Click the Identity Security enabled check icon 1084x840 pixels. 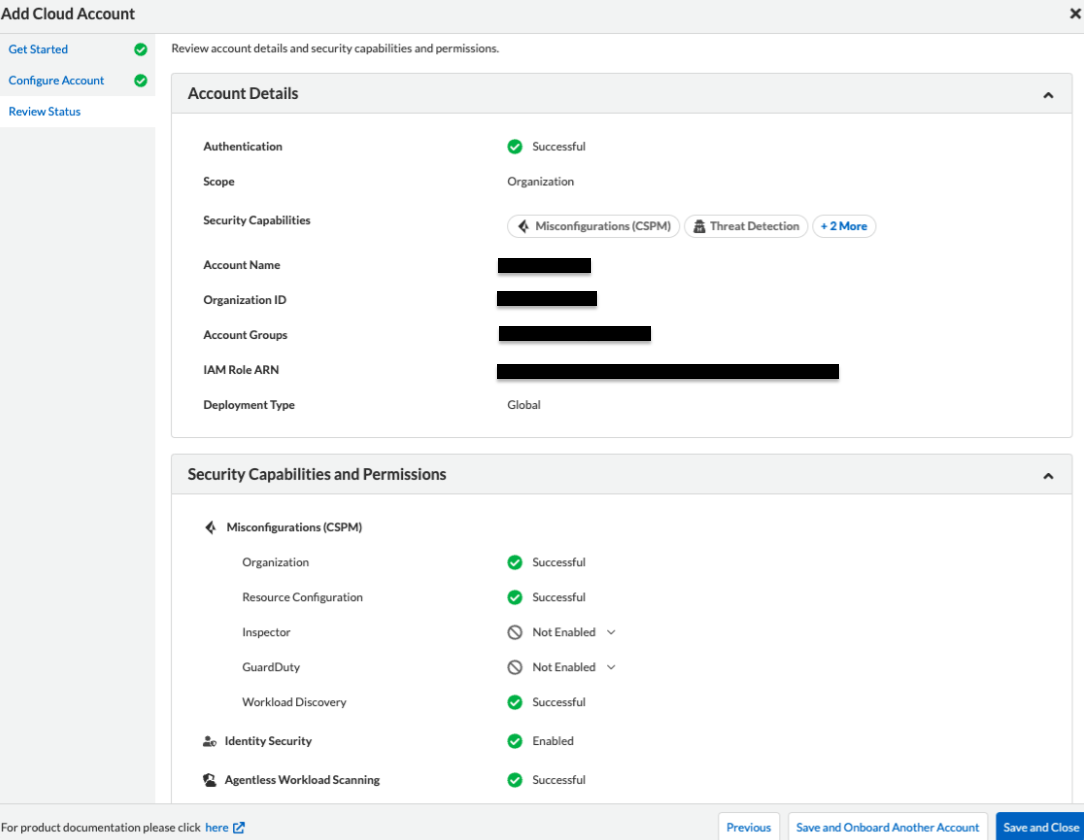[x=515, y=741]
